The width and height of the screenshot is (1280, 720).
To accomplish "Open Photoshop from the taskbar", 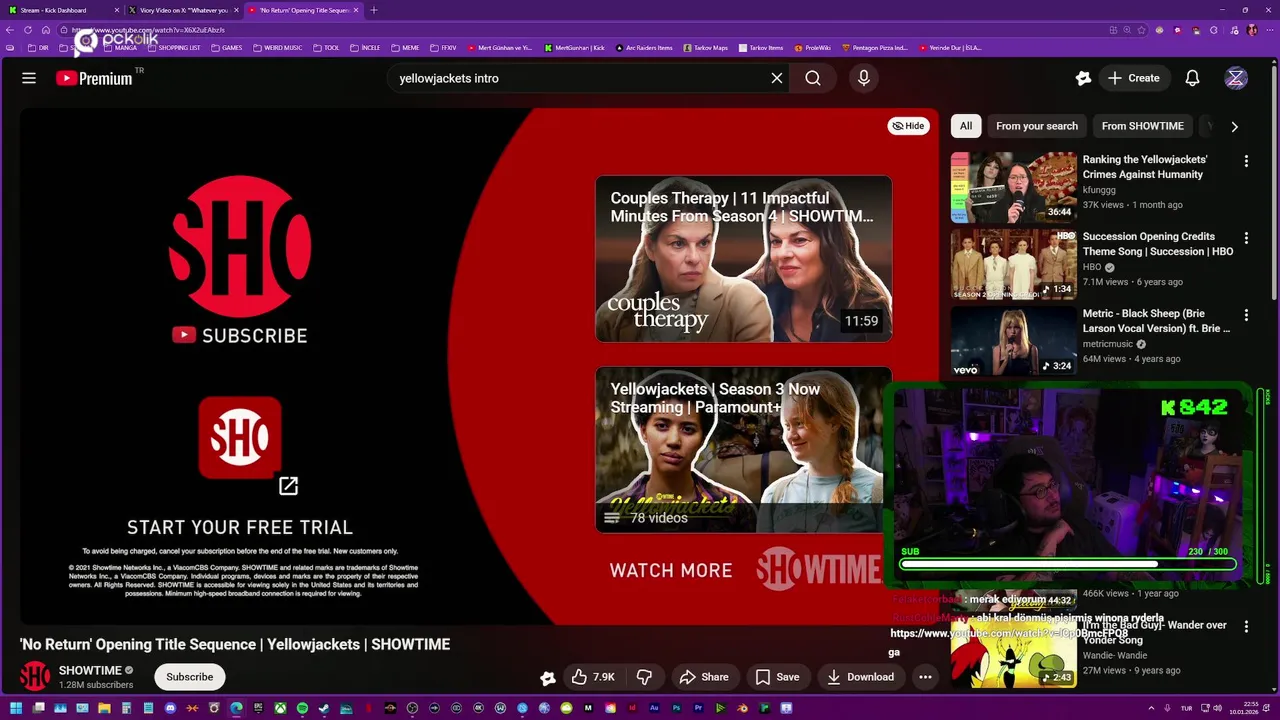I will coord(676,709).
